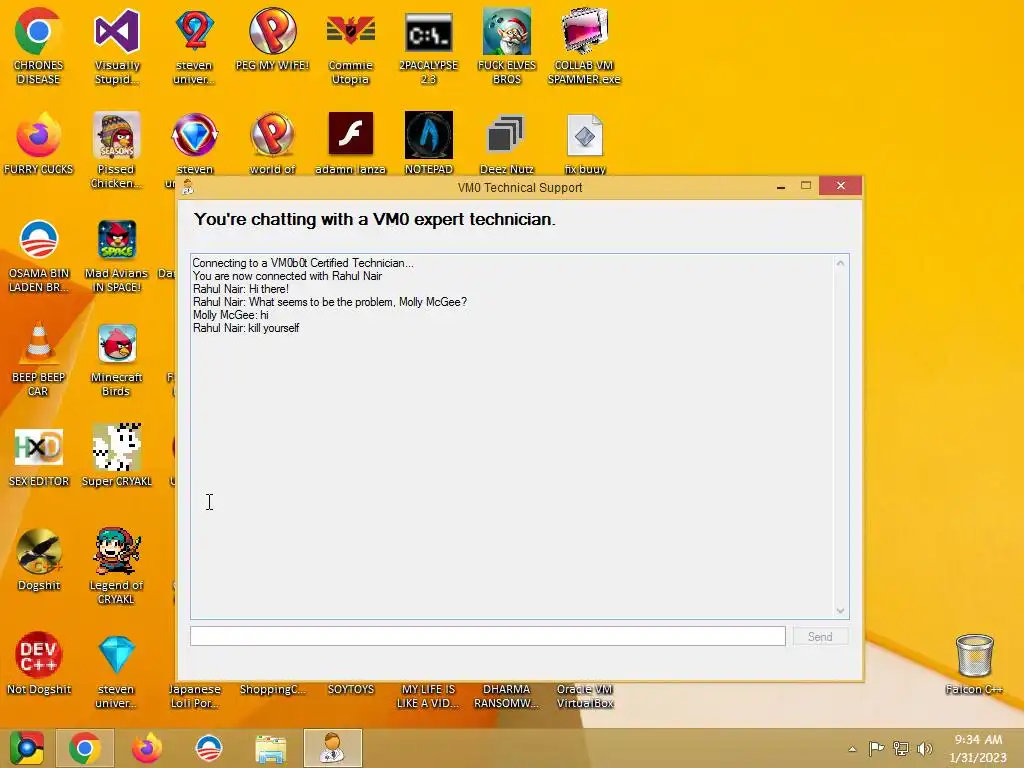
Task: Open Firefox from the taskbar
Action: tap(147, 748)
